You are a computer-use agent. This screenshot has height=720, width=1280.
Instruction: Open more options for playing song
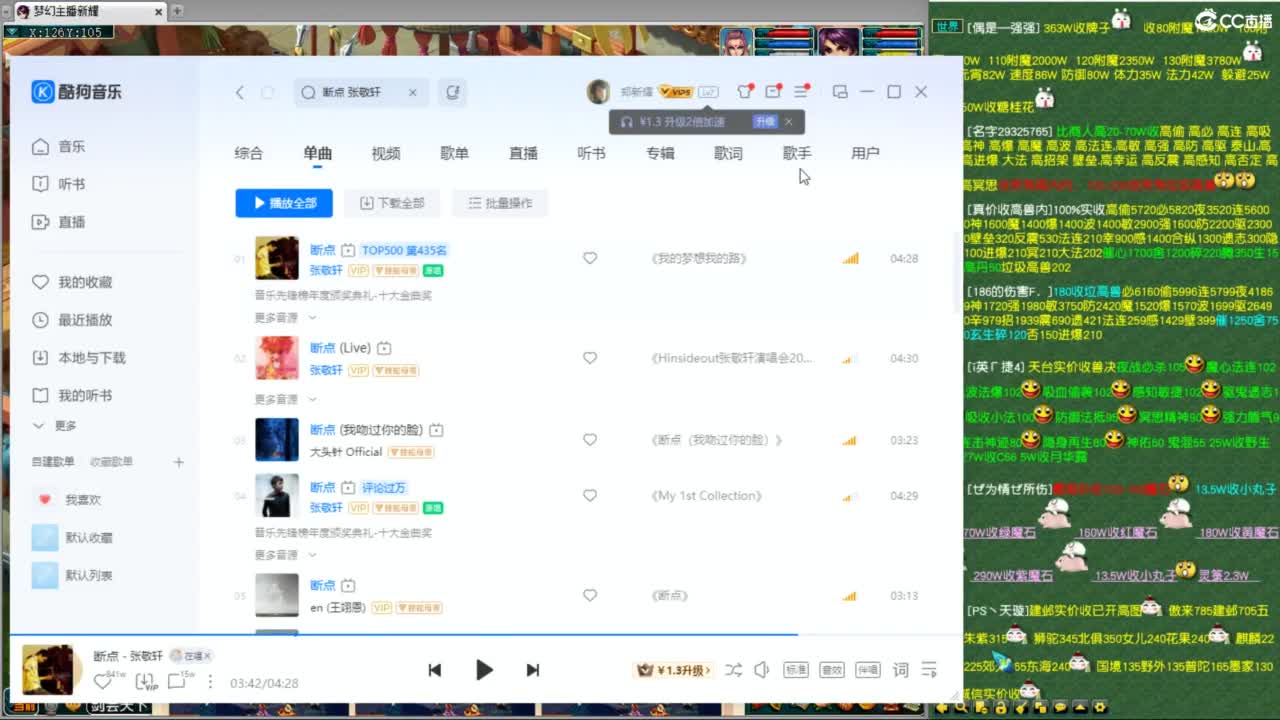pyautogui.click(x=210, y=681)
